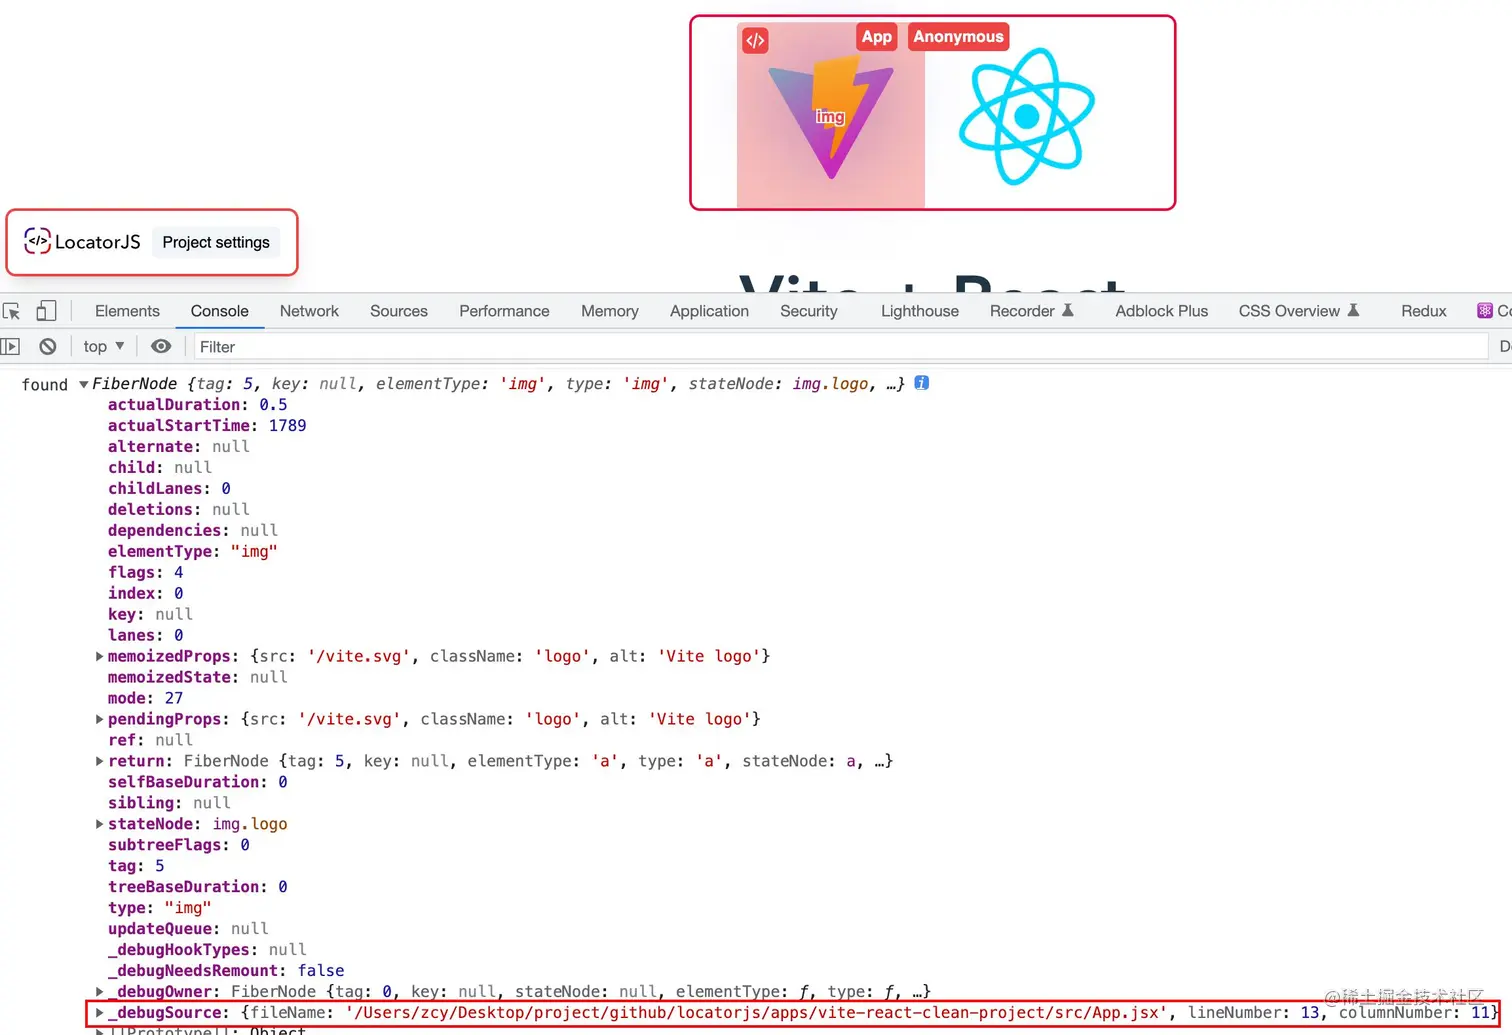
Task: Expand the memoizedProps entry
Action: tap(99, 656)
